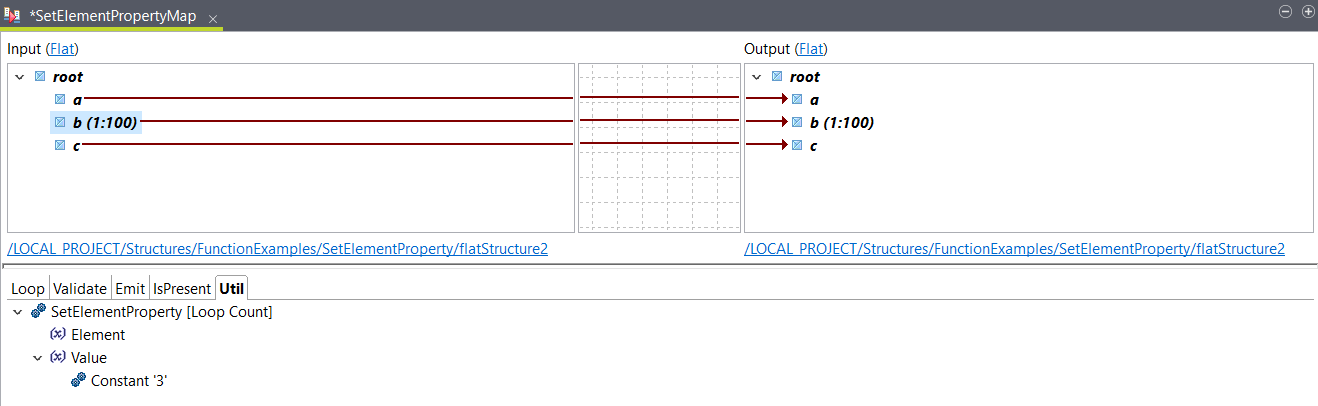Switch to the IsPresent tab

pyautogui.click(x=181, y=289)
